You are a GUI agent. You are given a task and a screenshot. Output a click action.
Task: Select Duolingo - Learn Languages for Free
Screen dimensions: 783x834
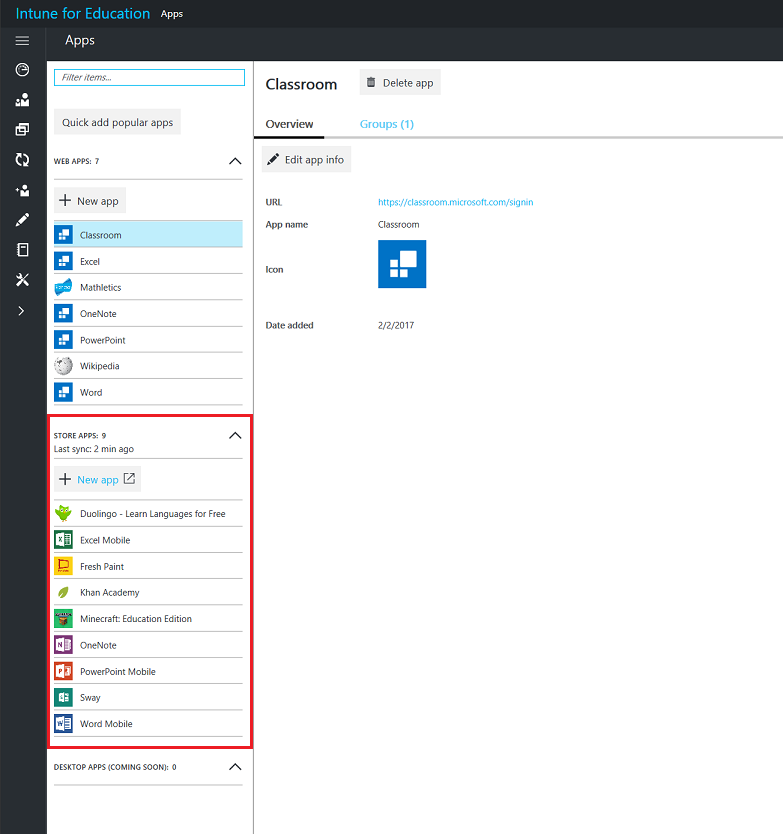coord(148,513)
